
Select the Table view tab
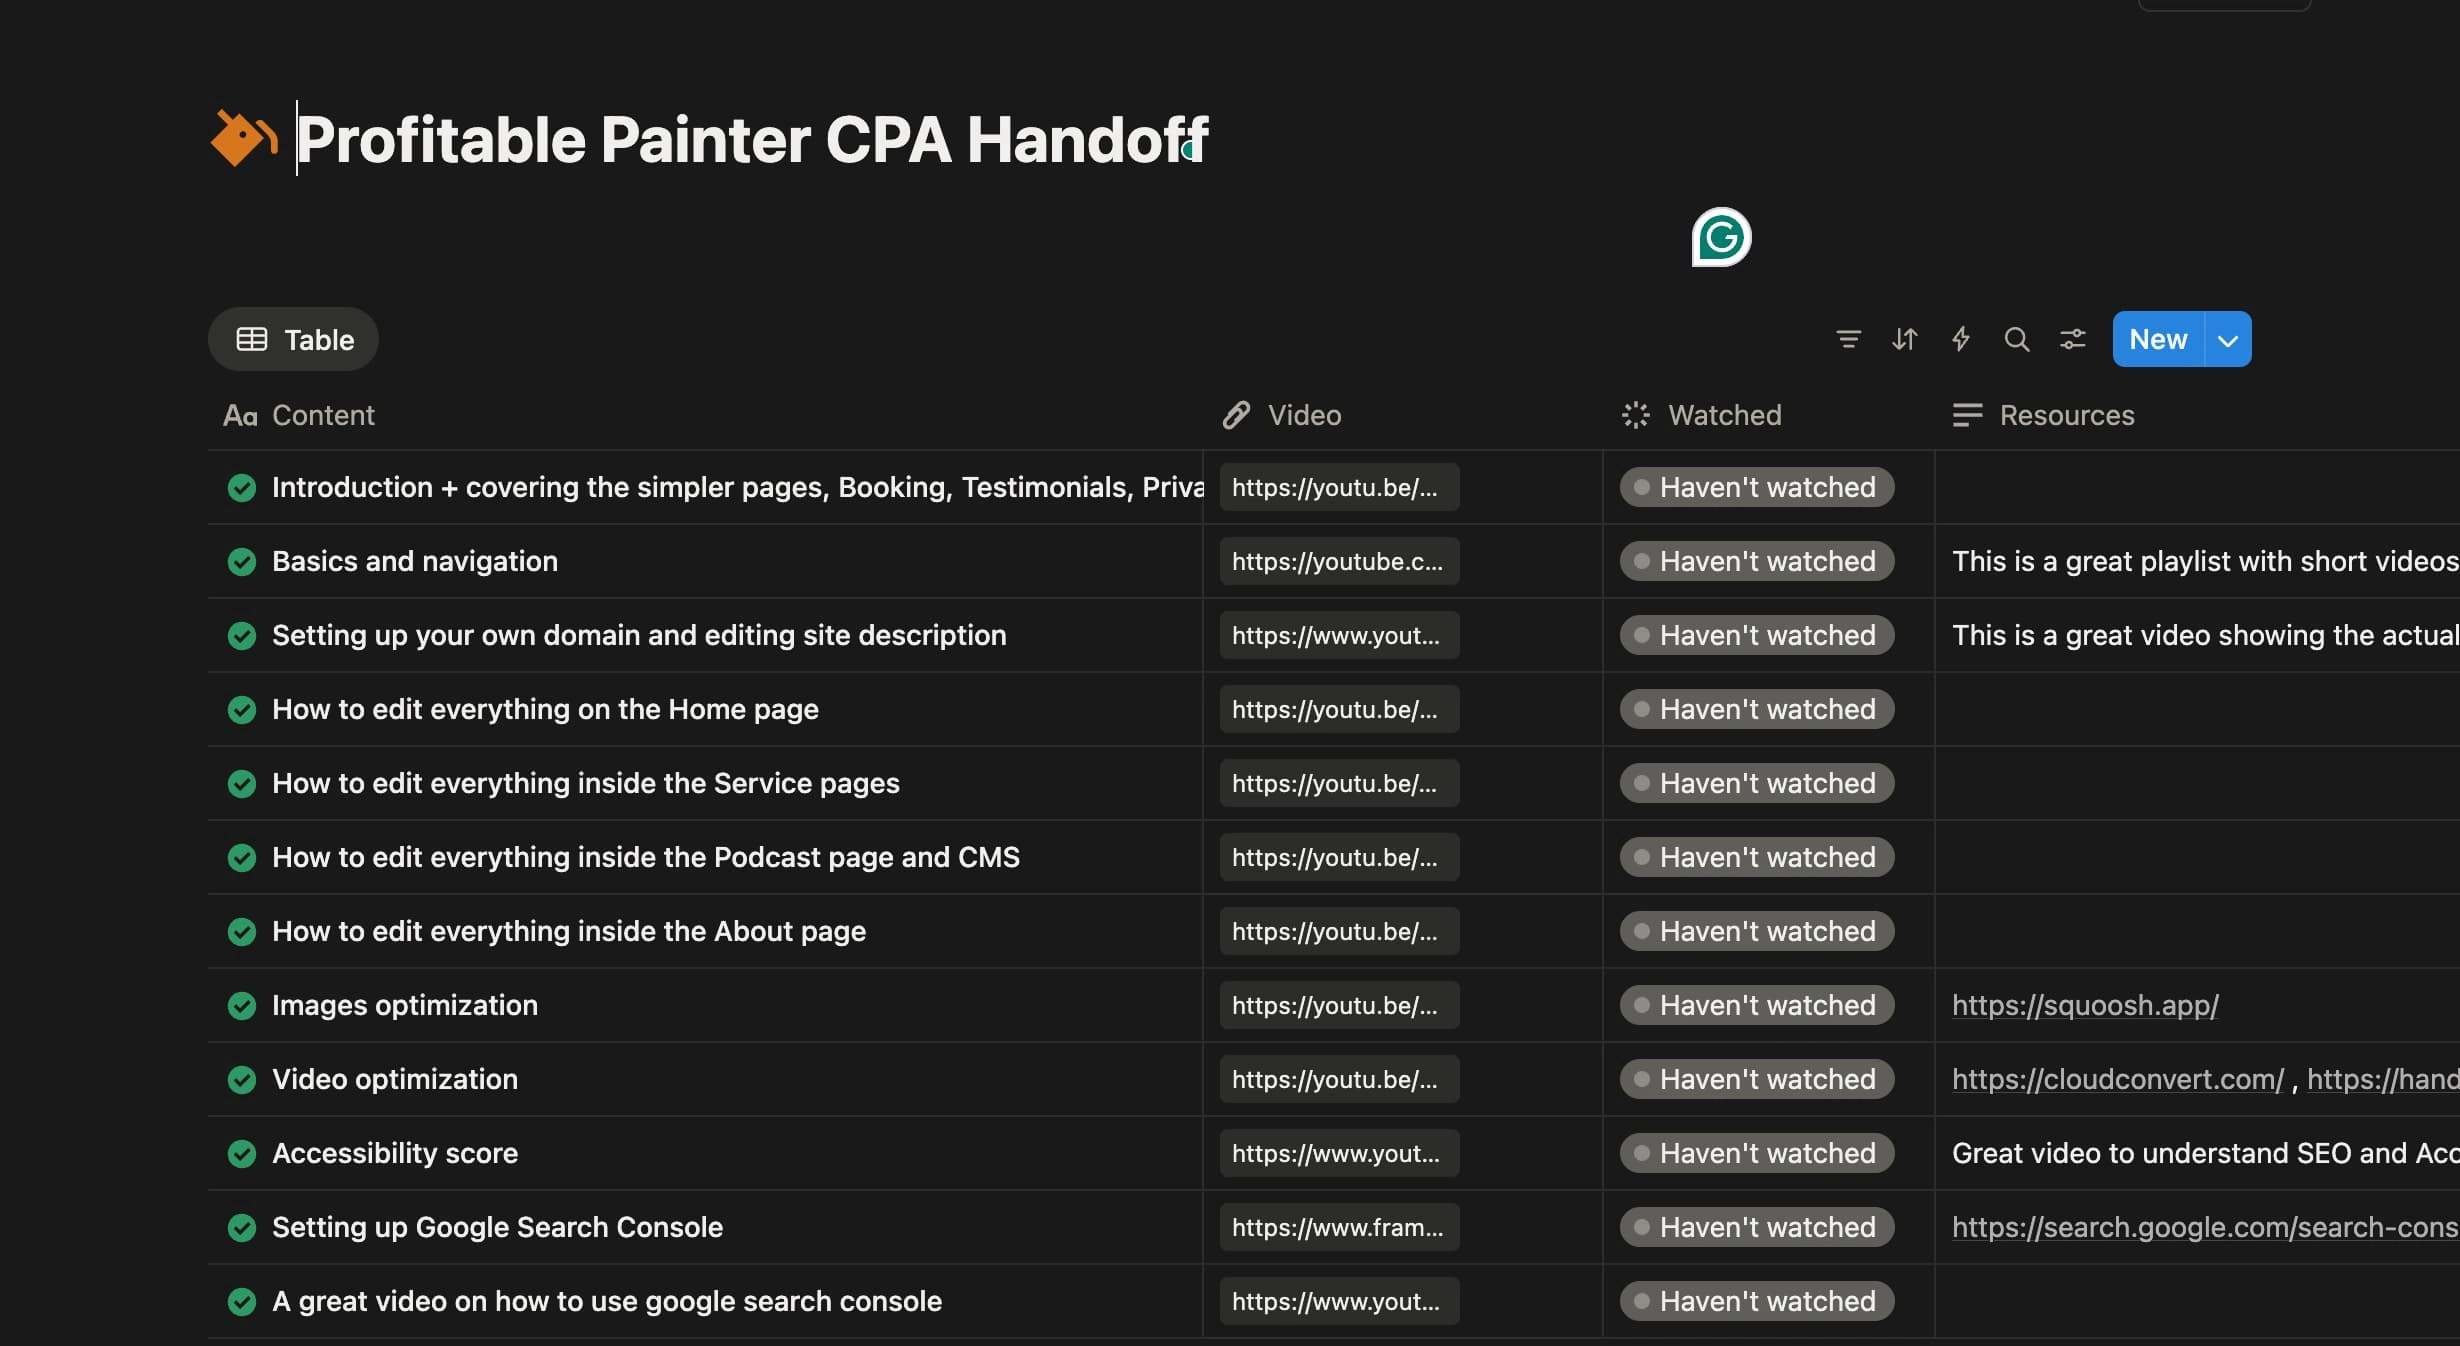coord(294,340)
